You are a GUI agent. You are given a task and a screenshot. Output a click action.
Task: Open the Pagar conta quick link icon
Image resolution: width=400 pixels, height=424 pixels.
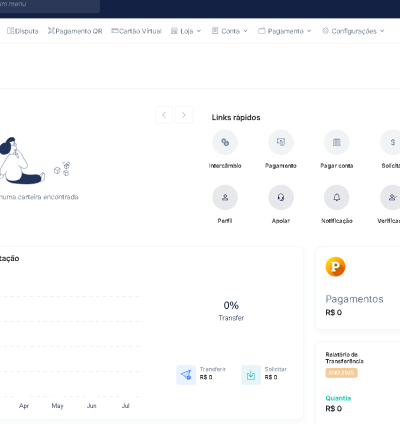pyautogui.click(x=337, y=142)
